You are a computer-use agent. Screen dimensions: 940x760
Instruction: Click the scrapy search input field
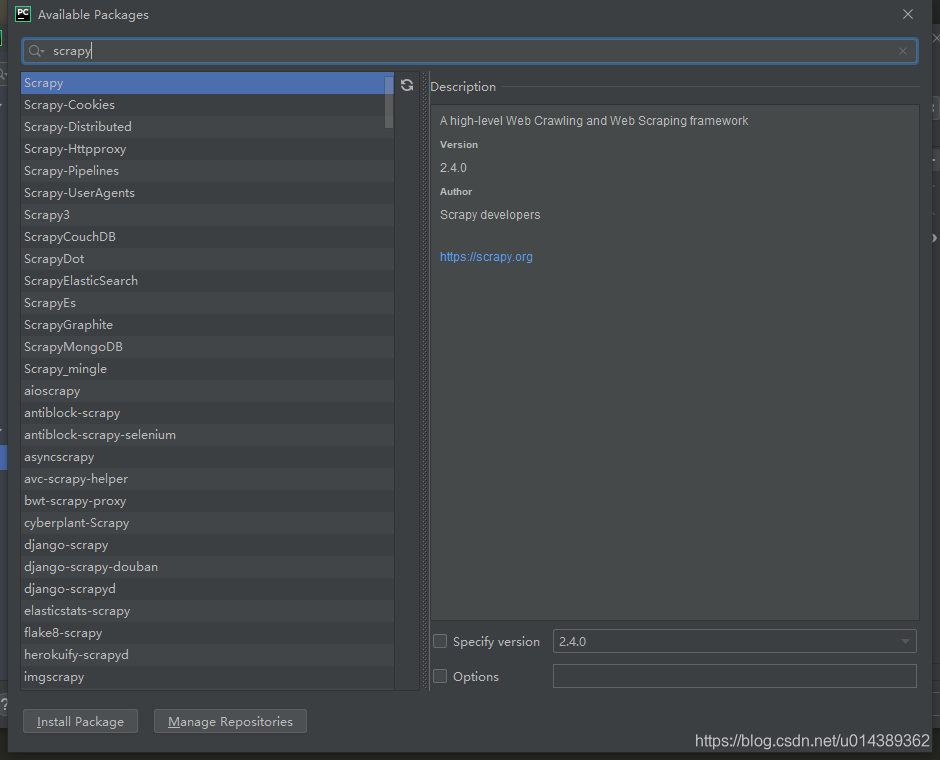[x=470, y=51]
